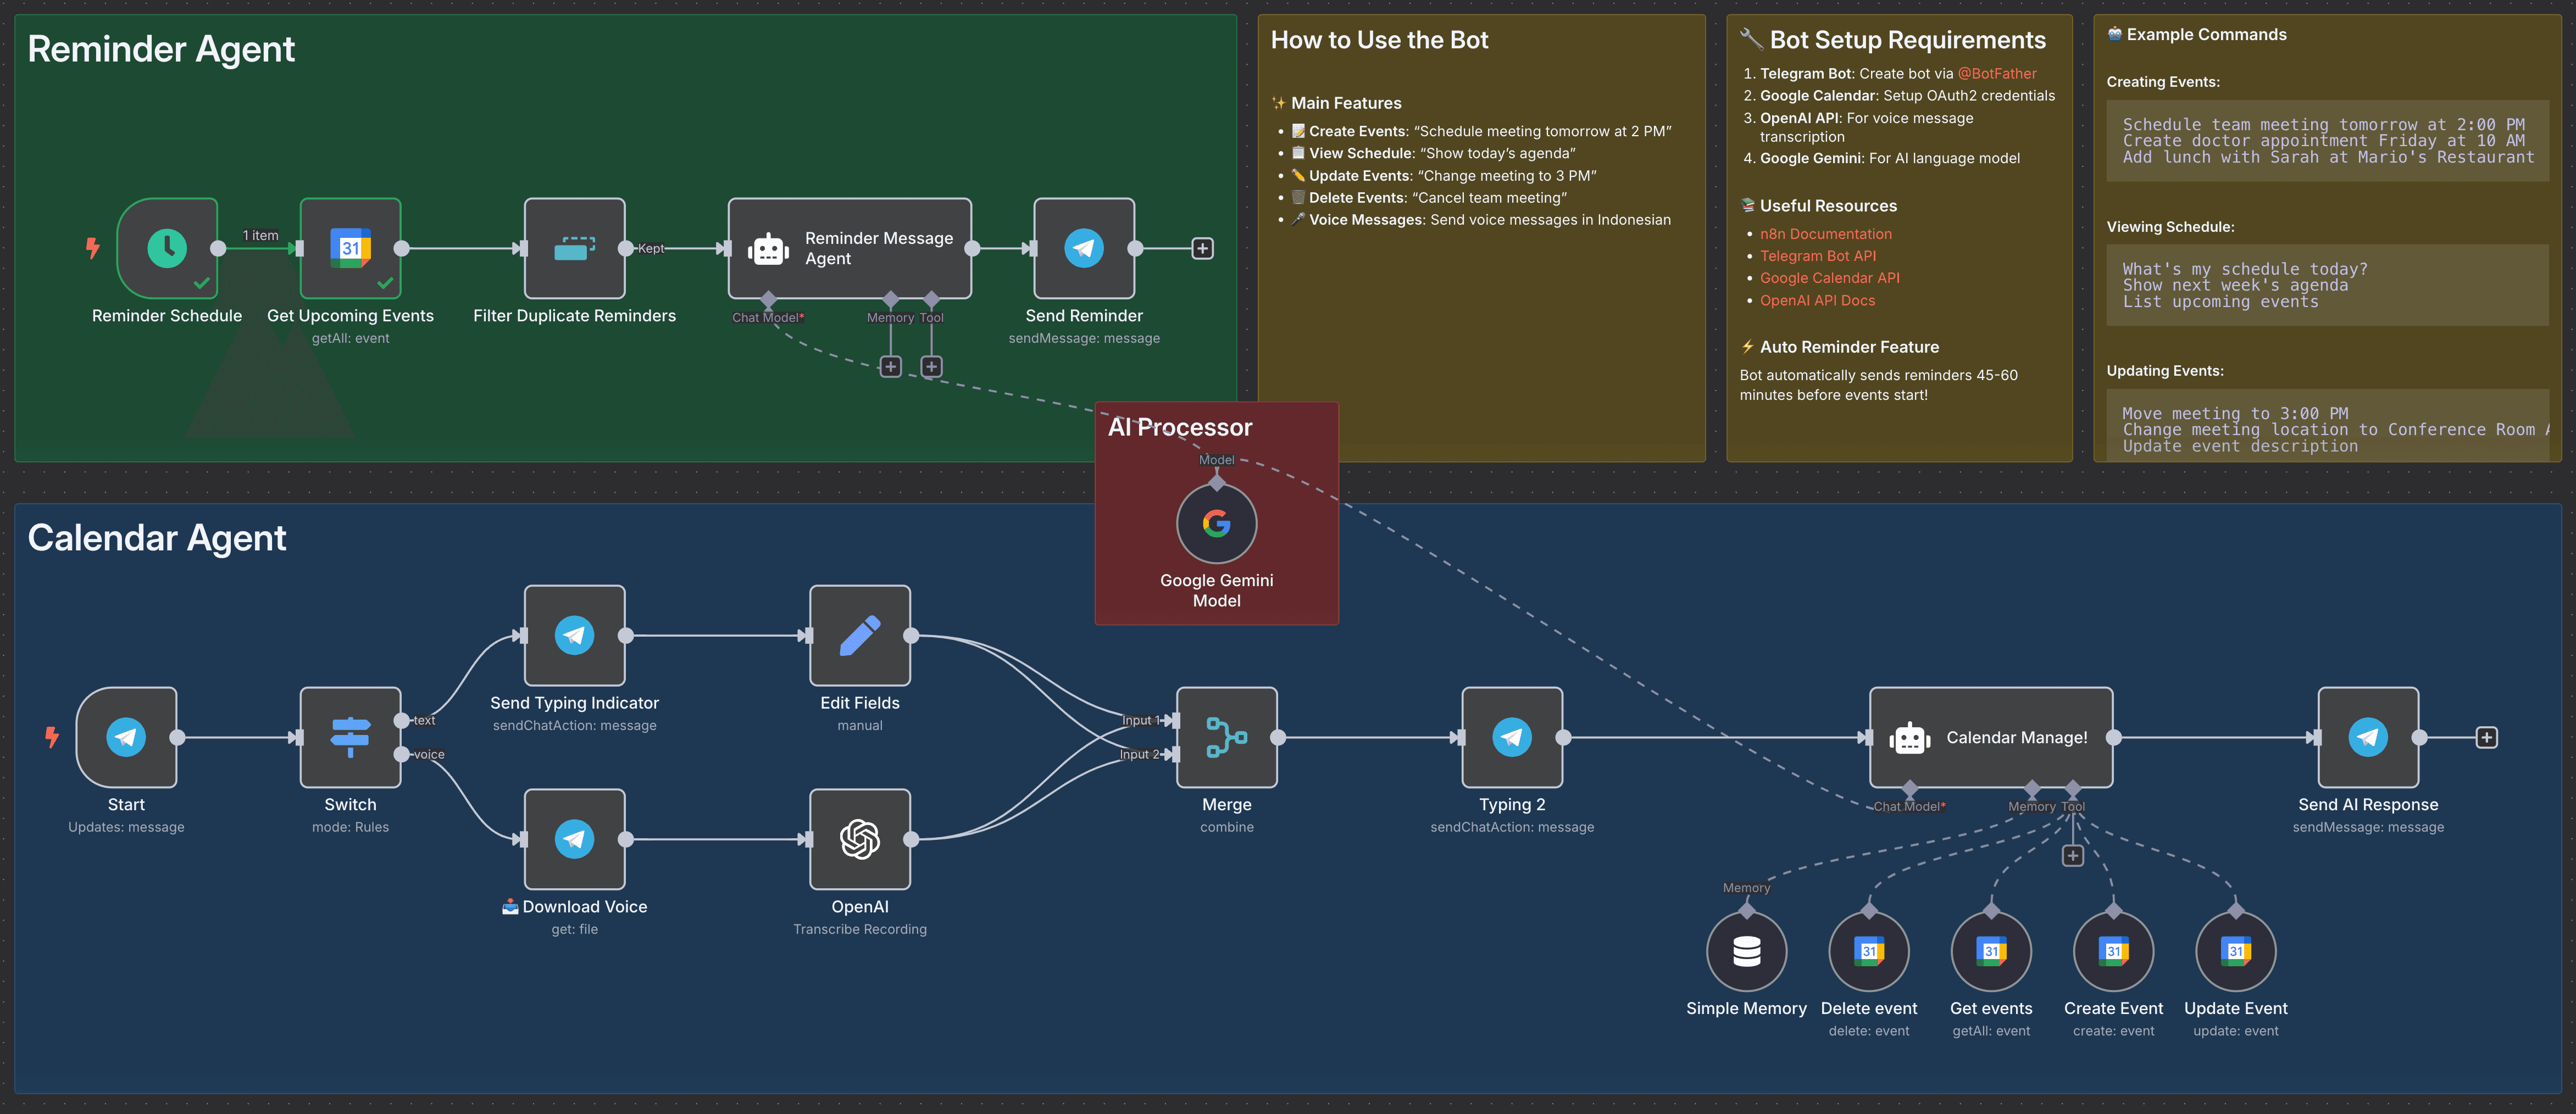Open the Get events calendar tool
2576x1114 pixels.
(x=1991, y=951)
